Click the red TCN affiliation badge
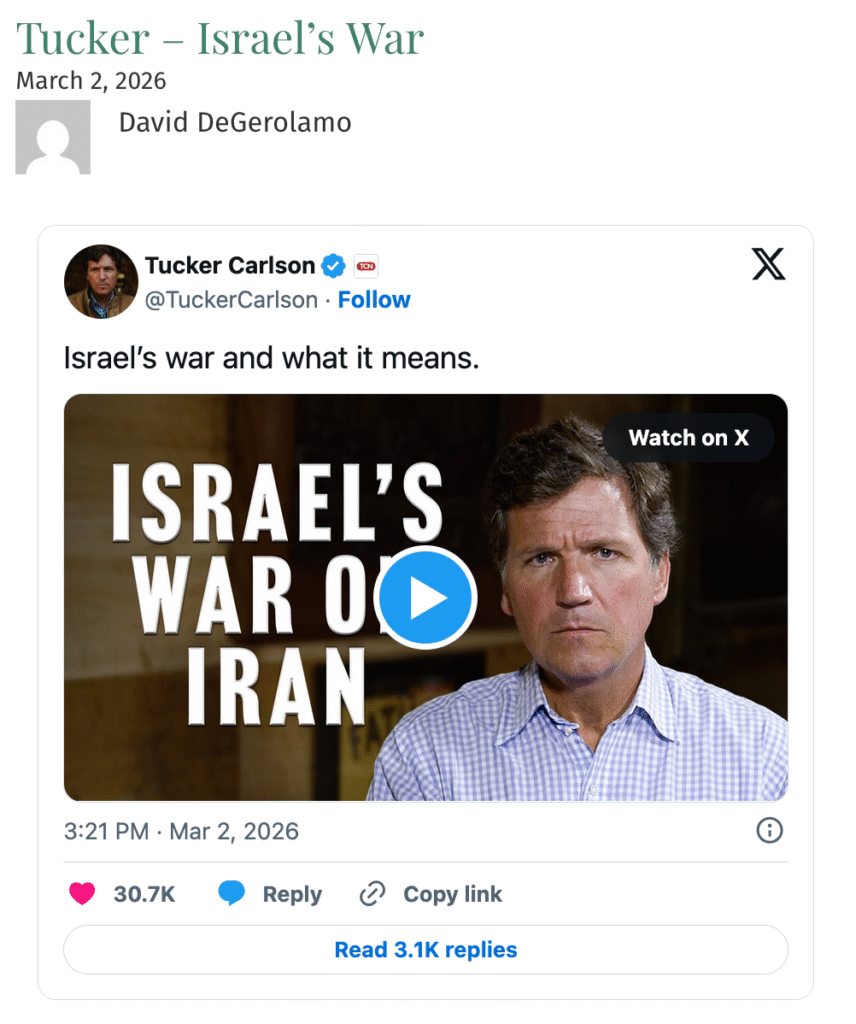The width and height of the screenshot is (856, 1024). coord(366,266)
